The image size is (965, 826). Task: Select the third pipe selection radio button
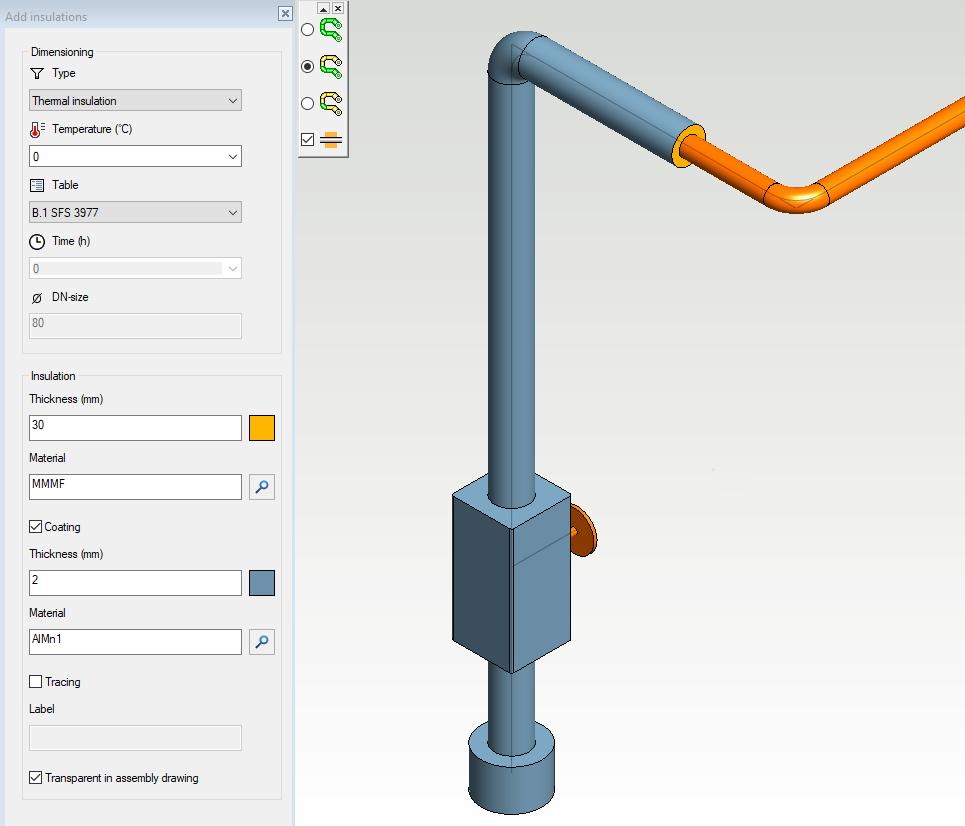[307, 103]
